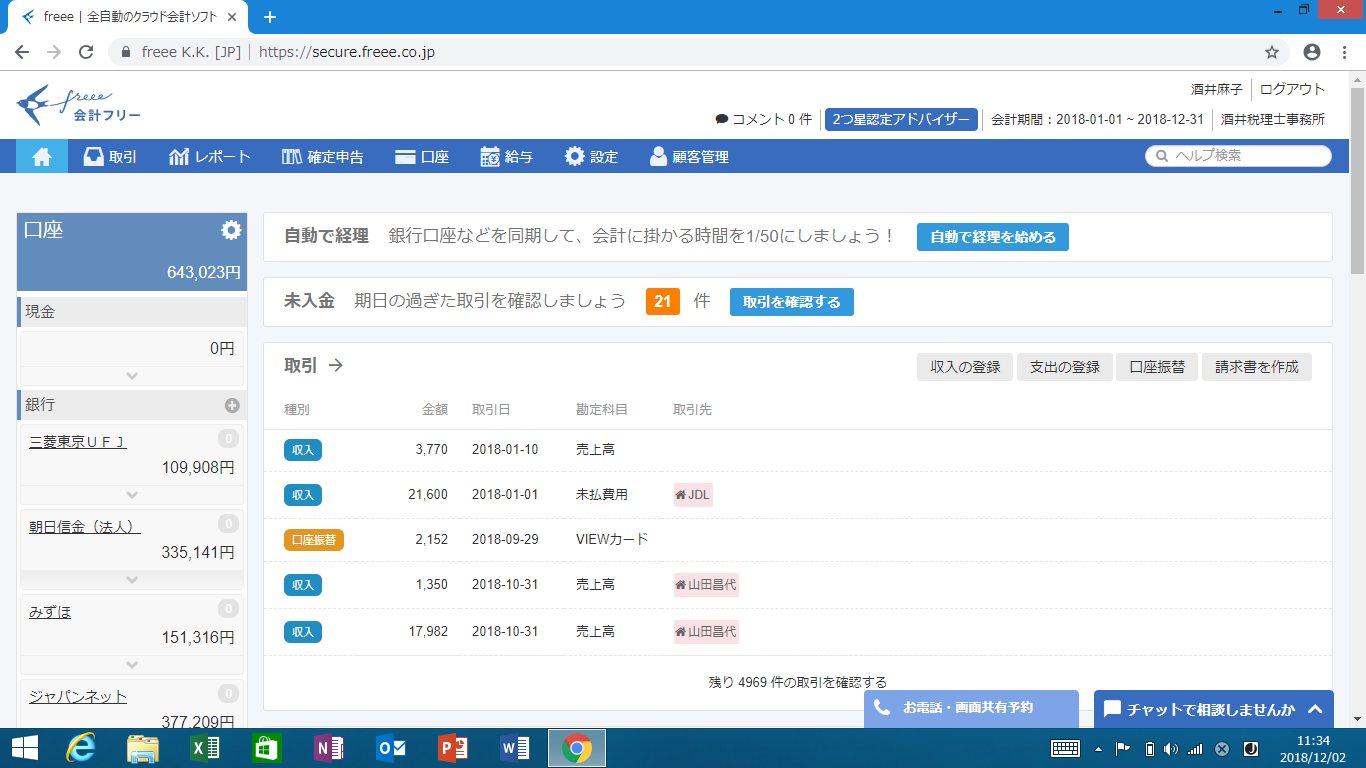Open the 顧客管理 menu

tap(689, 156)
